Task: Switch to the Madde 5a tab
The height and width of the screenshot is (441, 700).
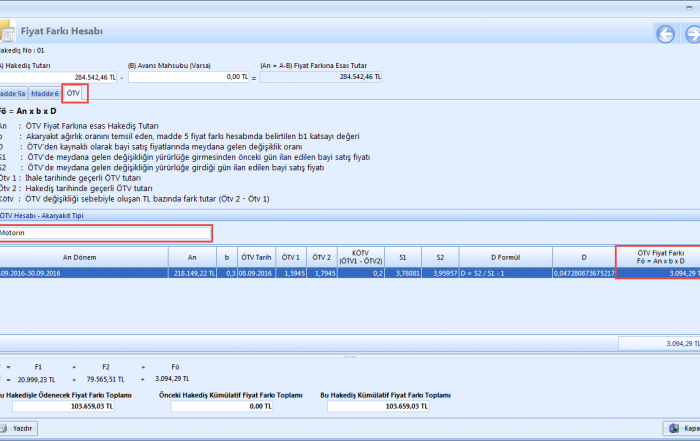Action: tap(11, 93)
